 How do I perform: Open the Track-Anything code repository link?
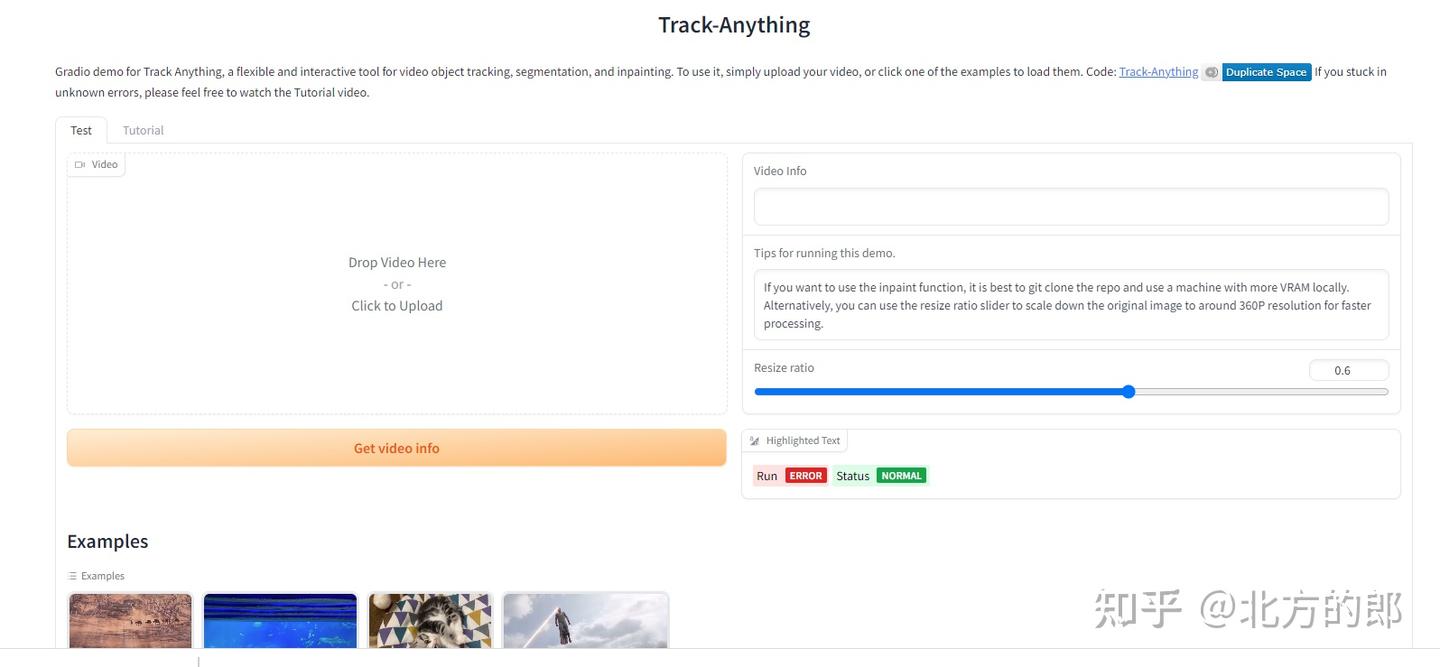(1158, 71)
